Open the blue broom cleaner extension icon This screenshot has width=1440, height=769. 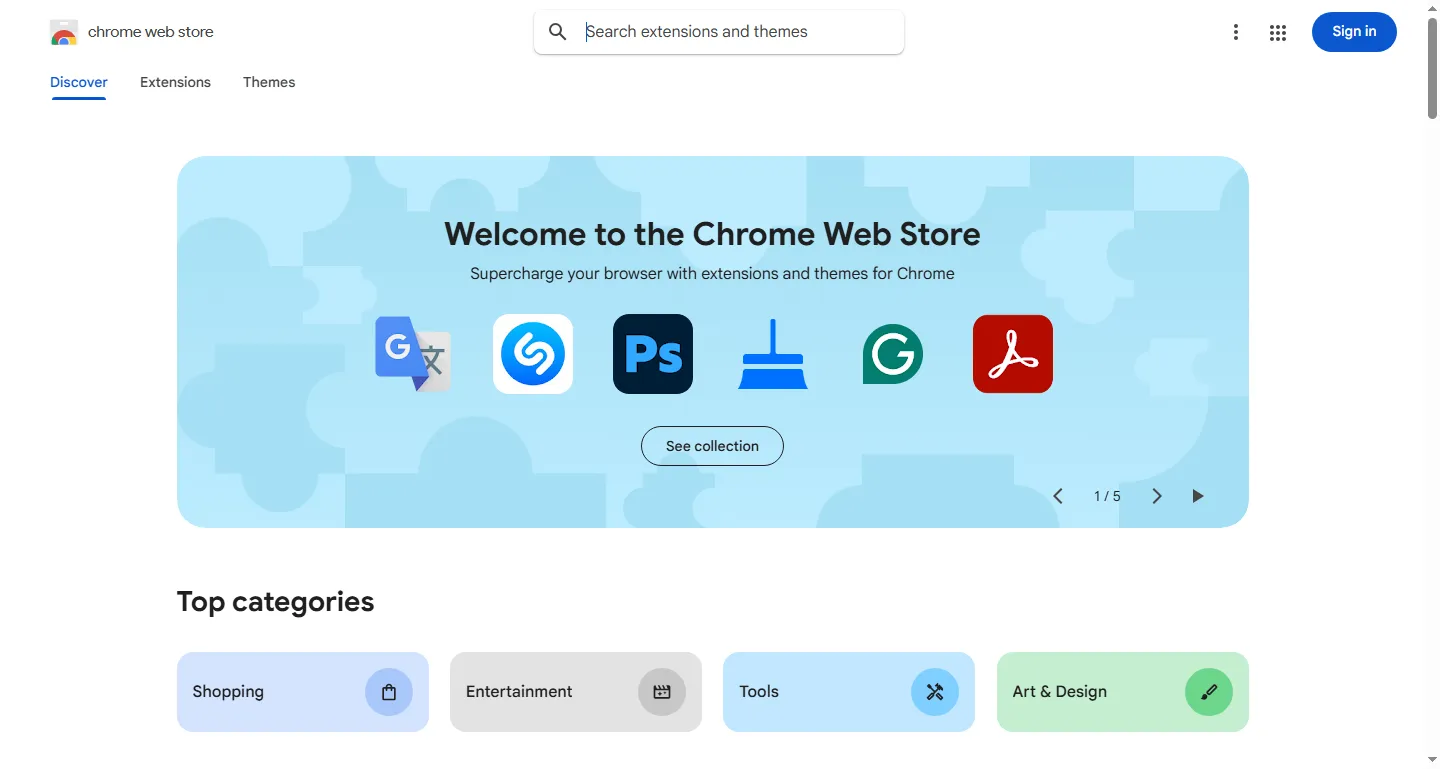point(773,354)
